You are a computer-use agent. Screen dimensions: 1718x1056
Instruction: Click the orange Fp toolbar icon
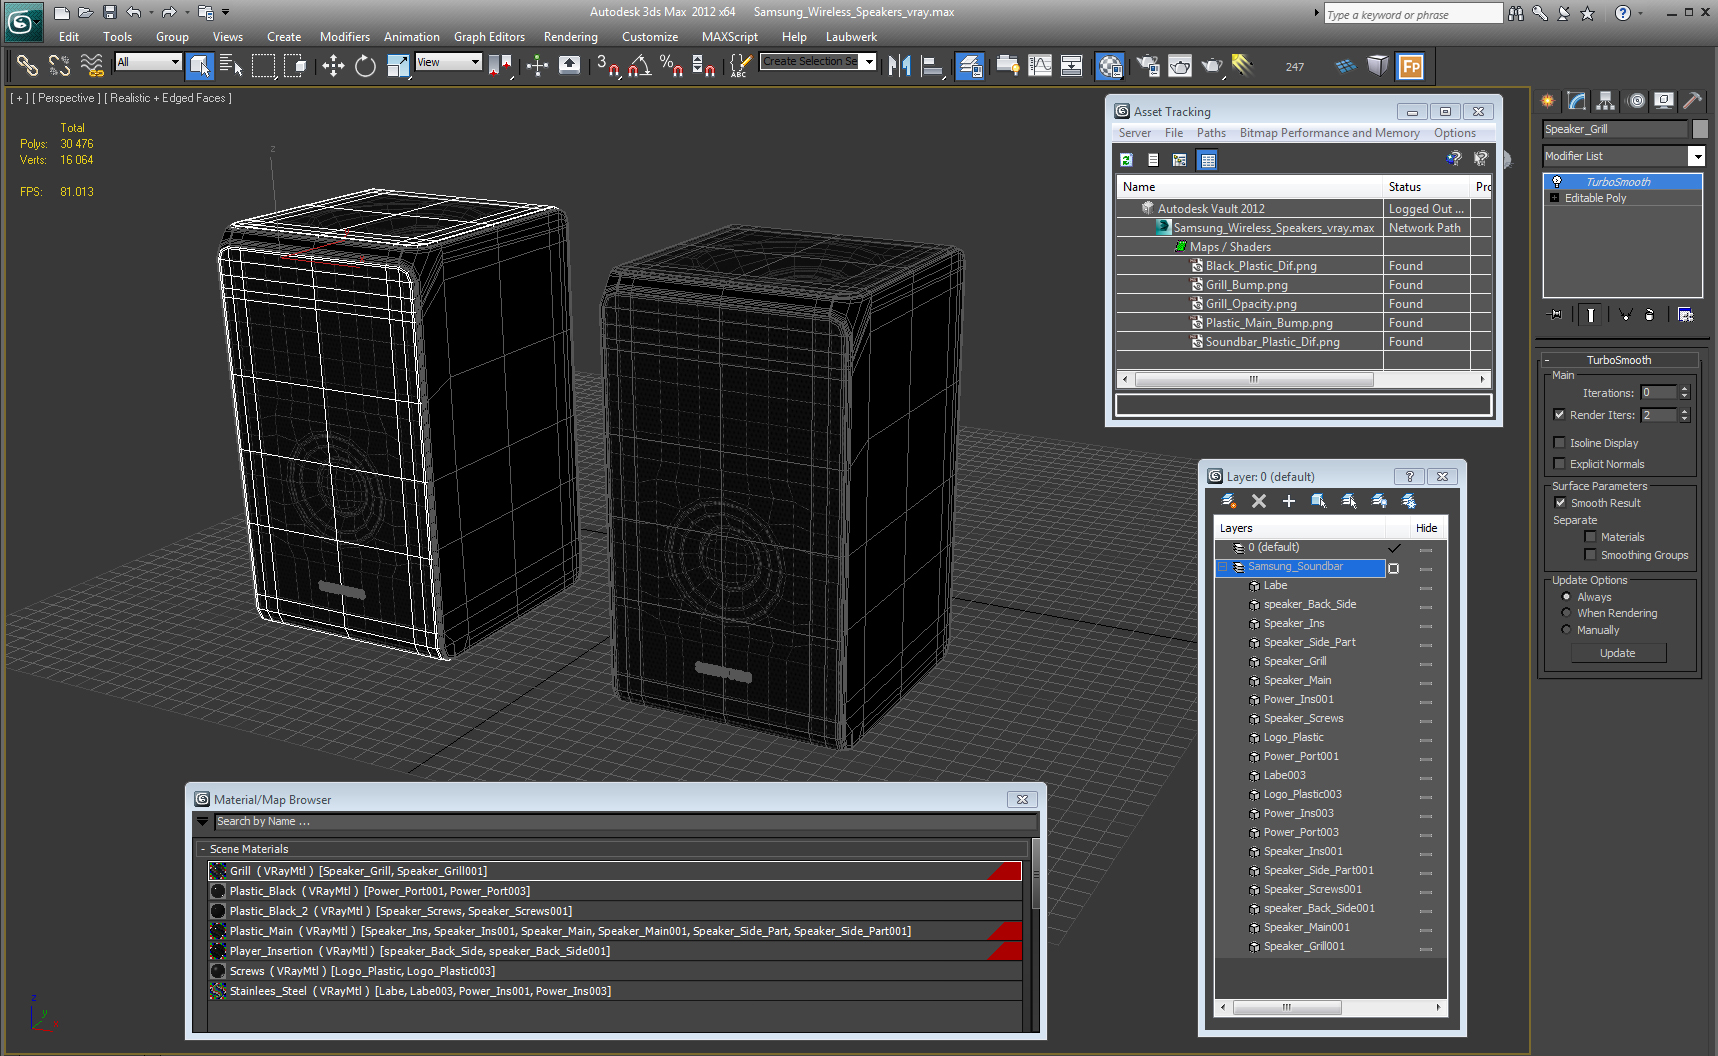pos(1411,66)
